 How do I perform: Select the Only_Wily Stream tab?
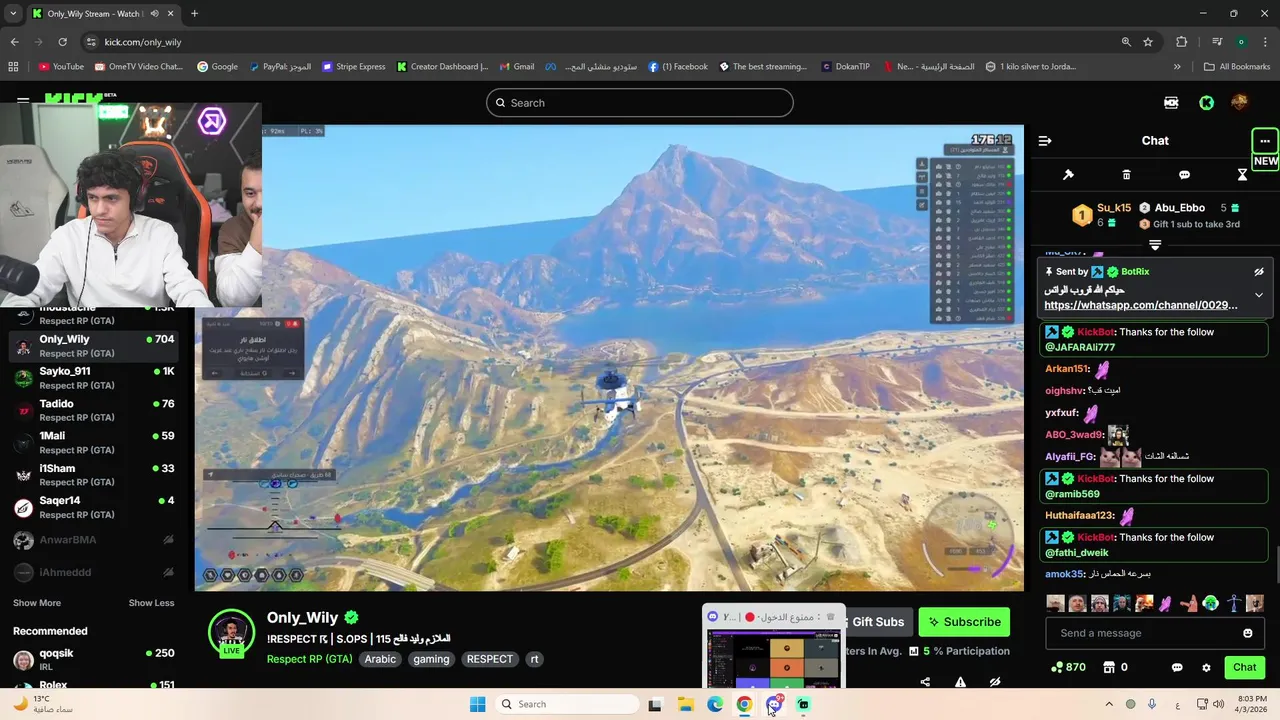pos(103,14)
